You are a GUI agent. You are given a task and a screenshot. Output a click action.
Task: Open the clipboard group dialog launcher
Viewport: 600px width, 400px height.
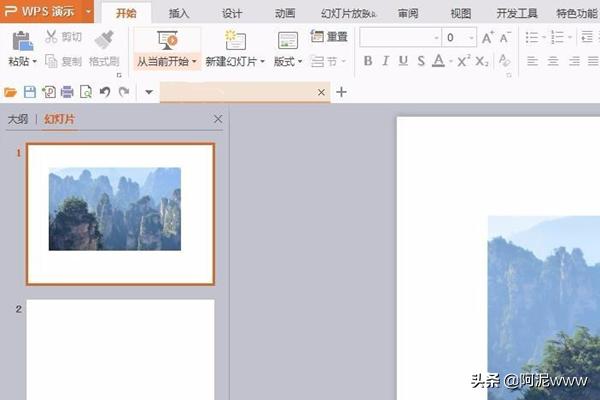pyautogui.click(x=119, y=75)
